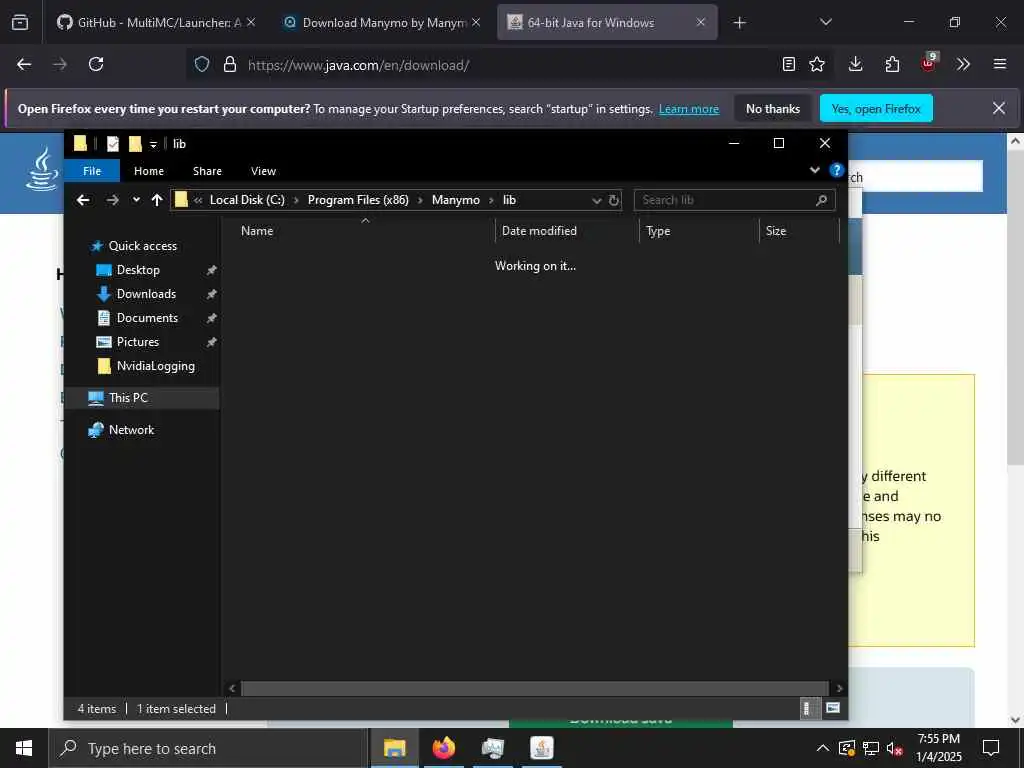Screen dimensions: 1024x768
Task: Click Explorer back navigation arrow
Action: [83, 200]
